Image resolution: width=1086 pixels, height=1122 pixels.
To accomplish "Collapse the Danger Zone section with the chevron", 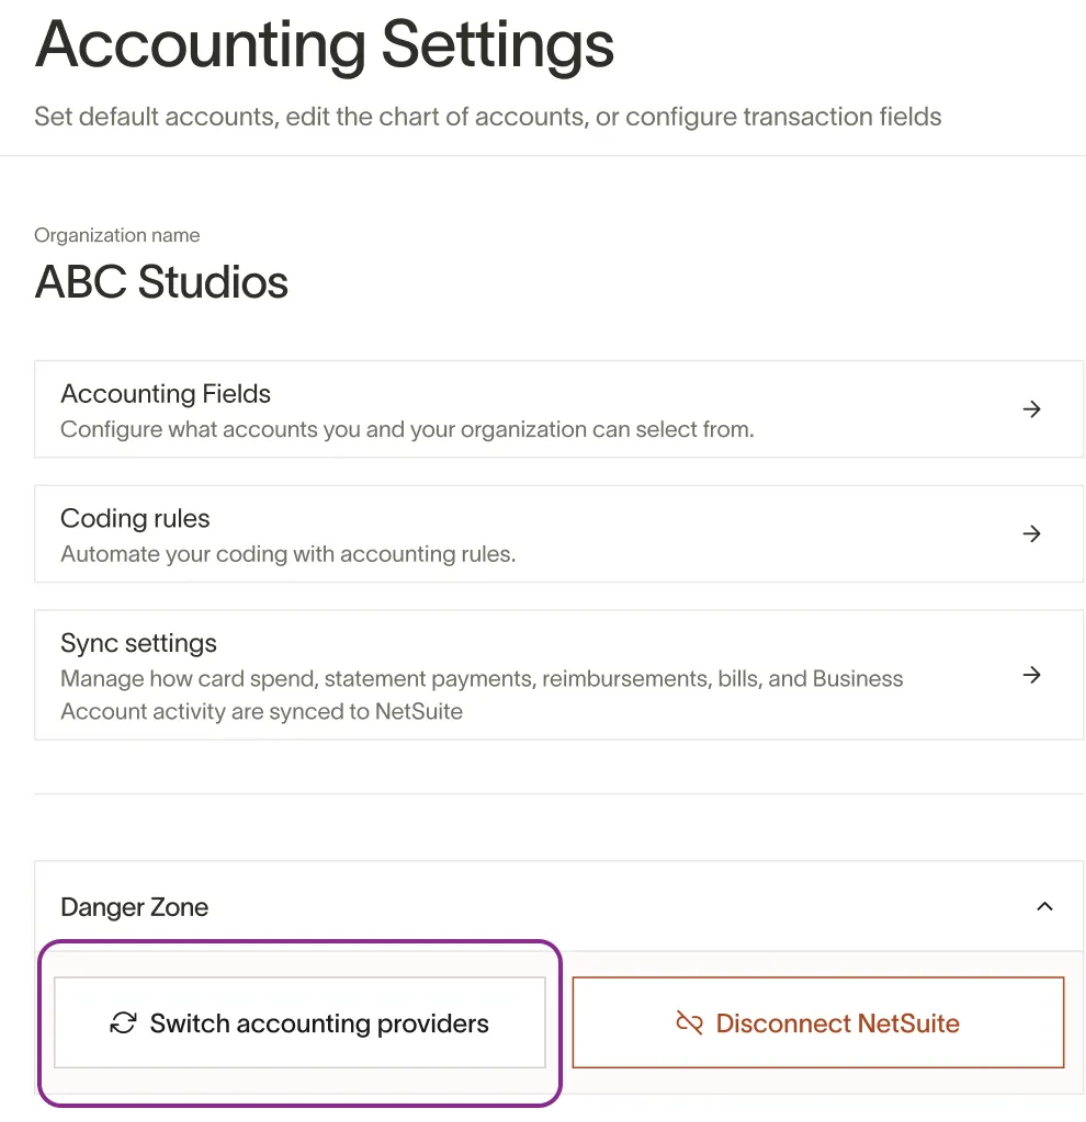I will coord(1045,907).
